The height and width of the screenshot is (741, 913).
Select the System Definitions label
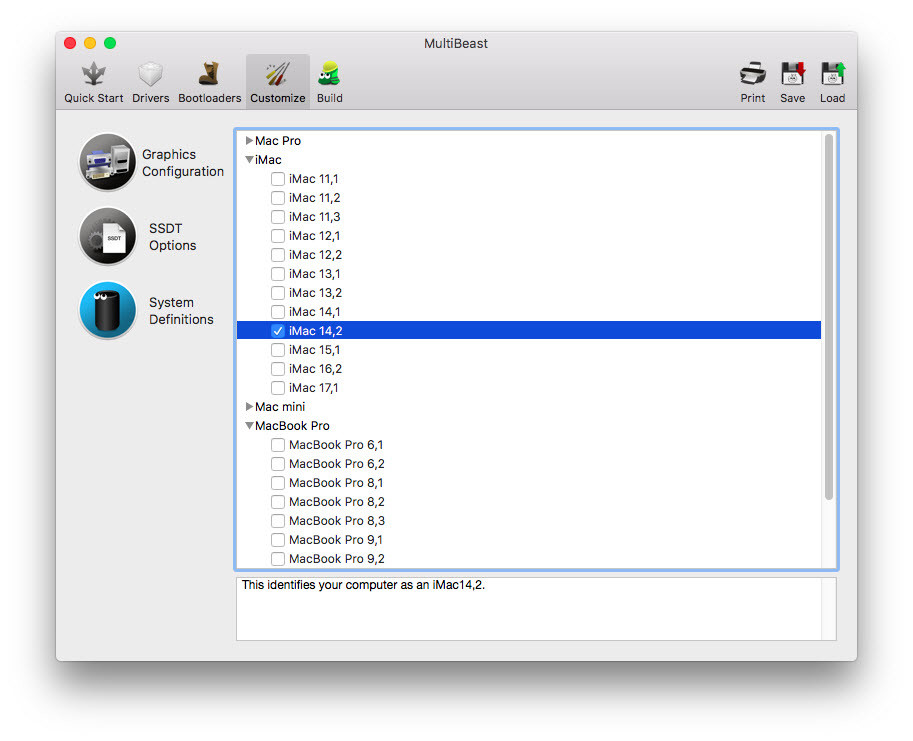point(181,311)
